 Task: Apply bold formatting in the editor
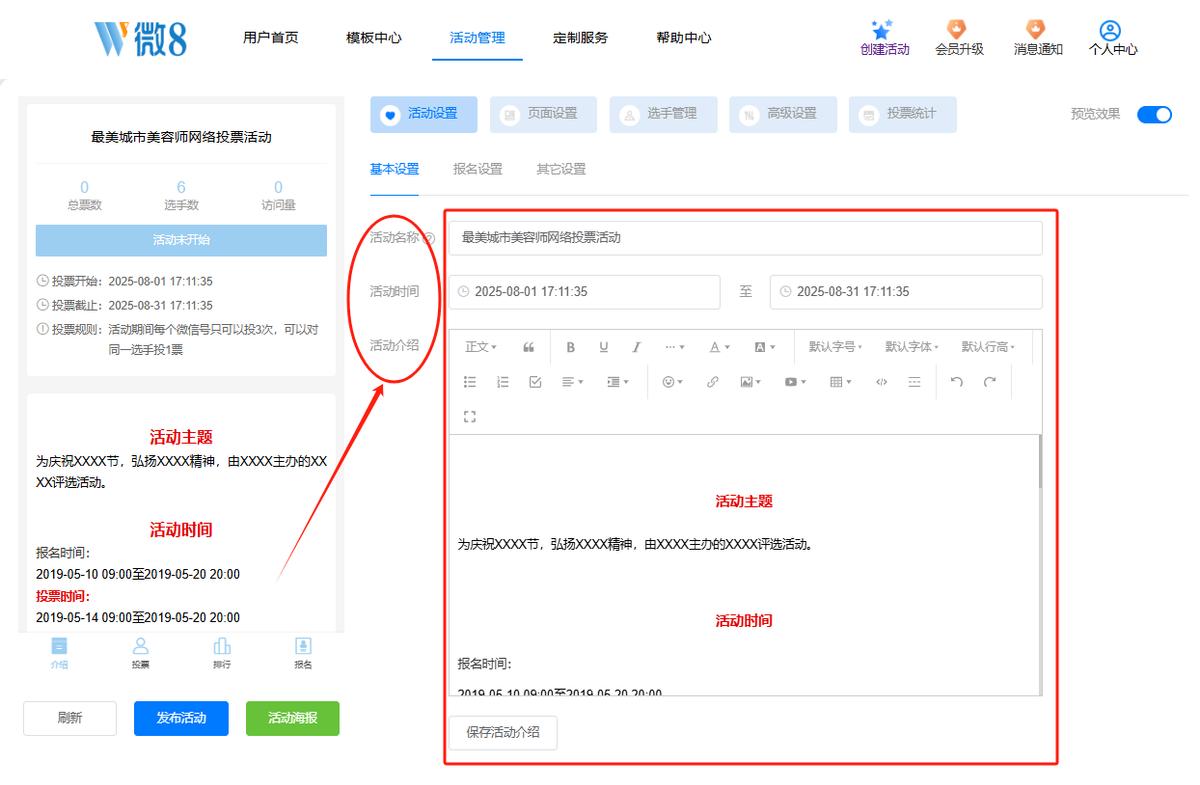571,347
